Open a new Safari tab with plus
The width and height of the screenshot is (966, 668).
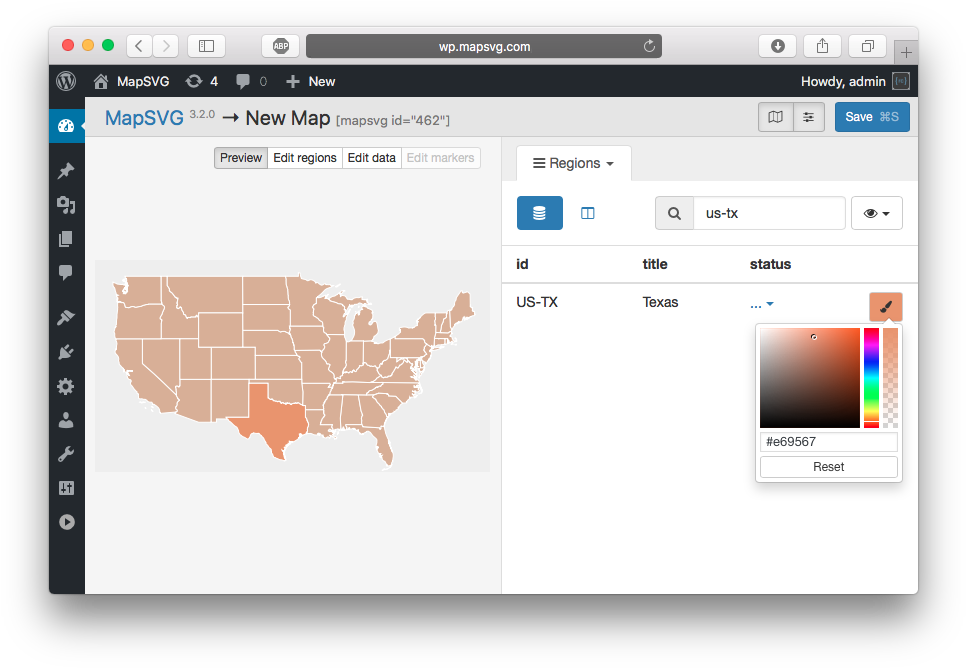point(906,53)
